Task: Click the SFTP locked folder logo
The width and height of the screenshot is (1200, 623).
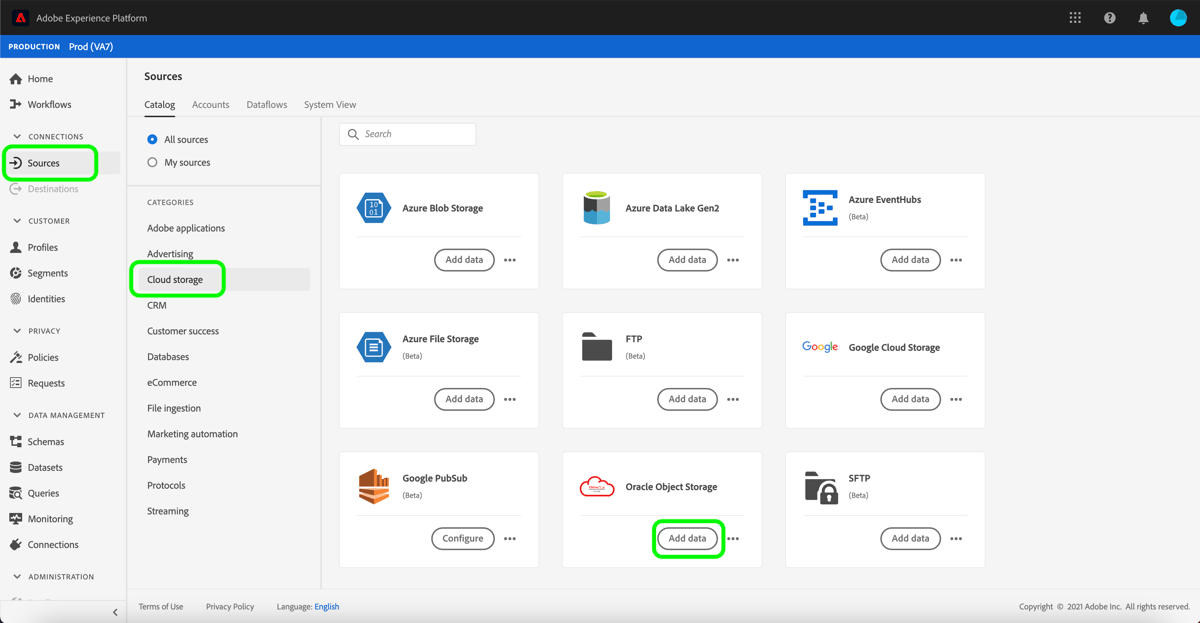Action: click(821, 487)
